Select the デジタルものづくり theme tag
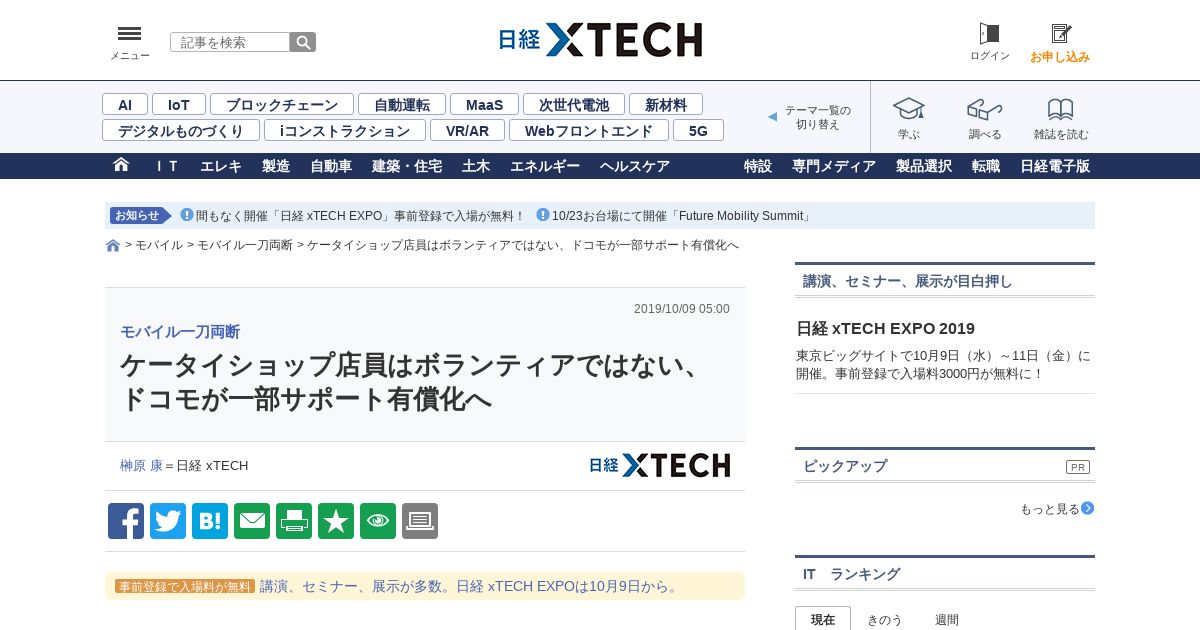The width and height of the screenshot is (1200, 630). click(x=181, y=130)
